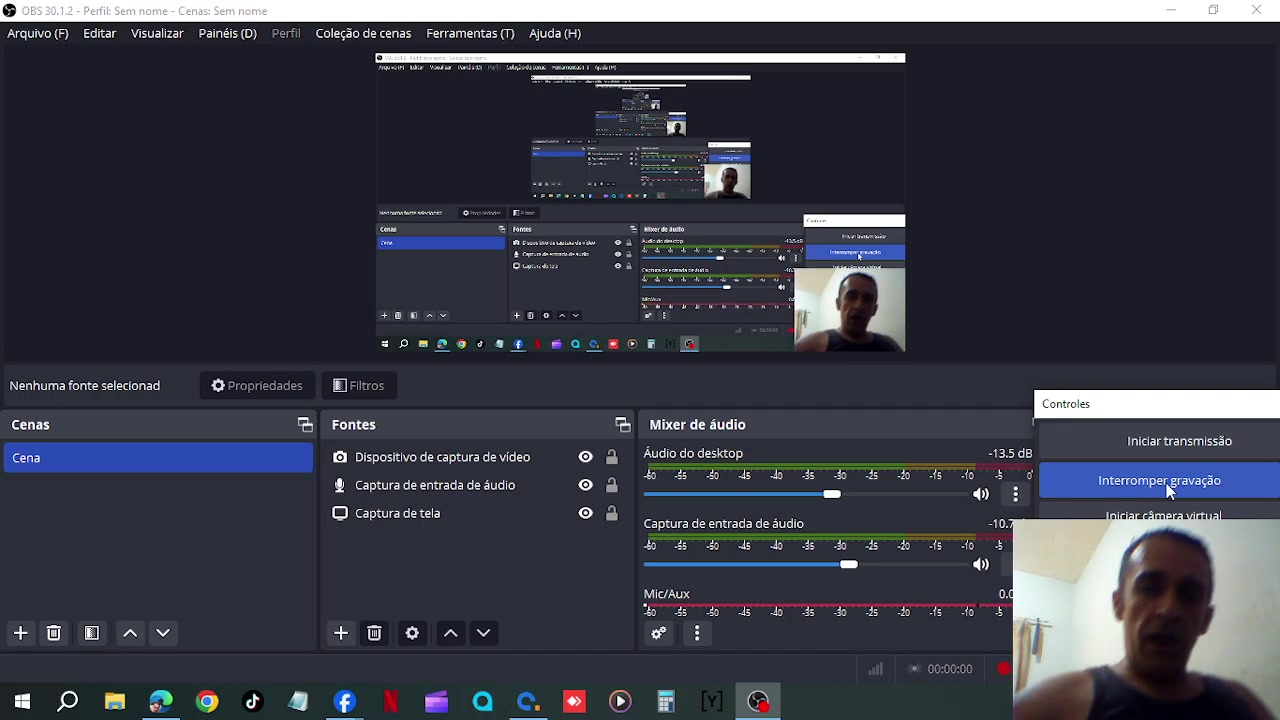Open the Coleção de cenas menu
The image size is (1280, 720).
pos(363,33)
